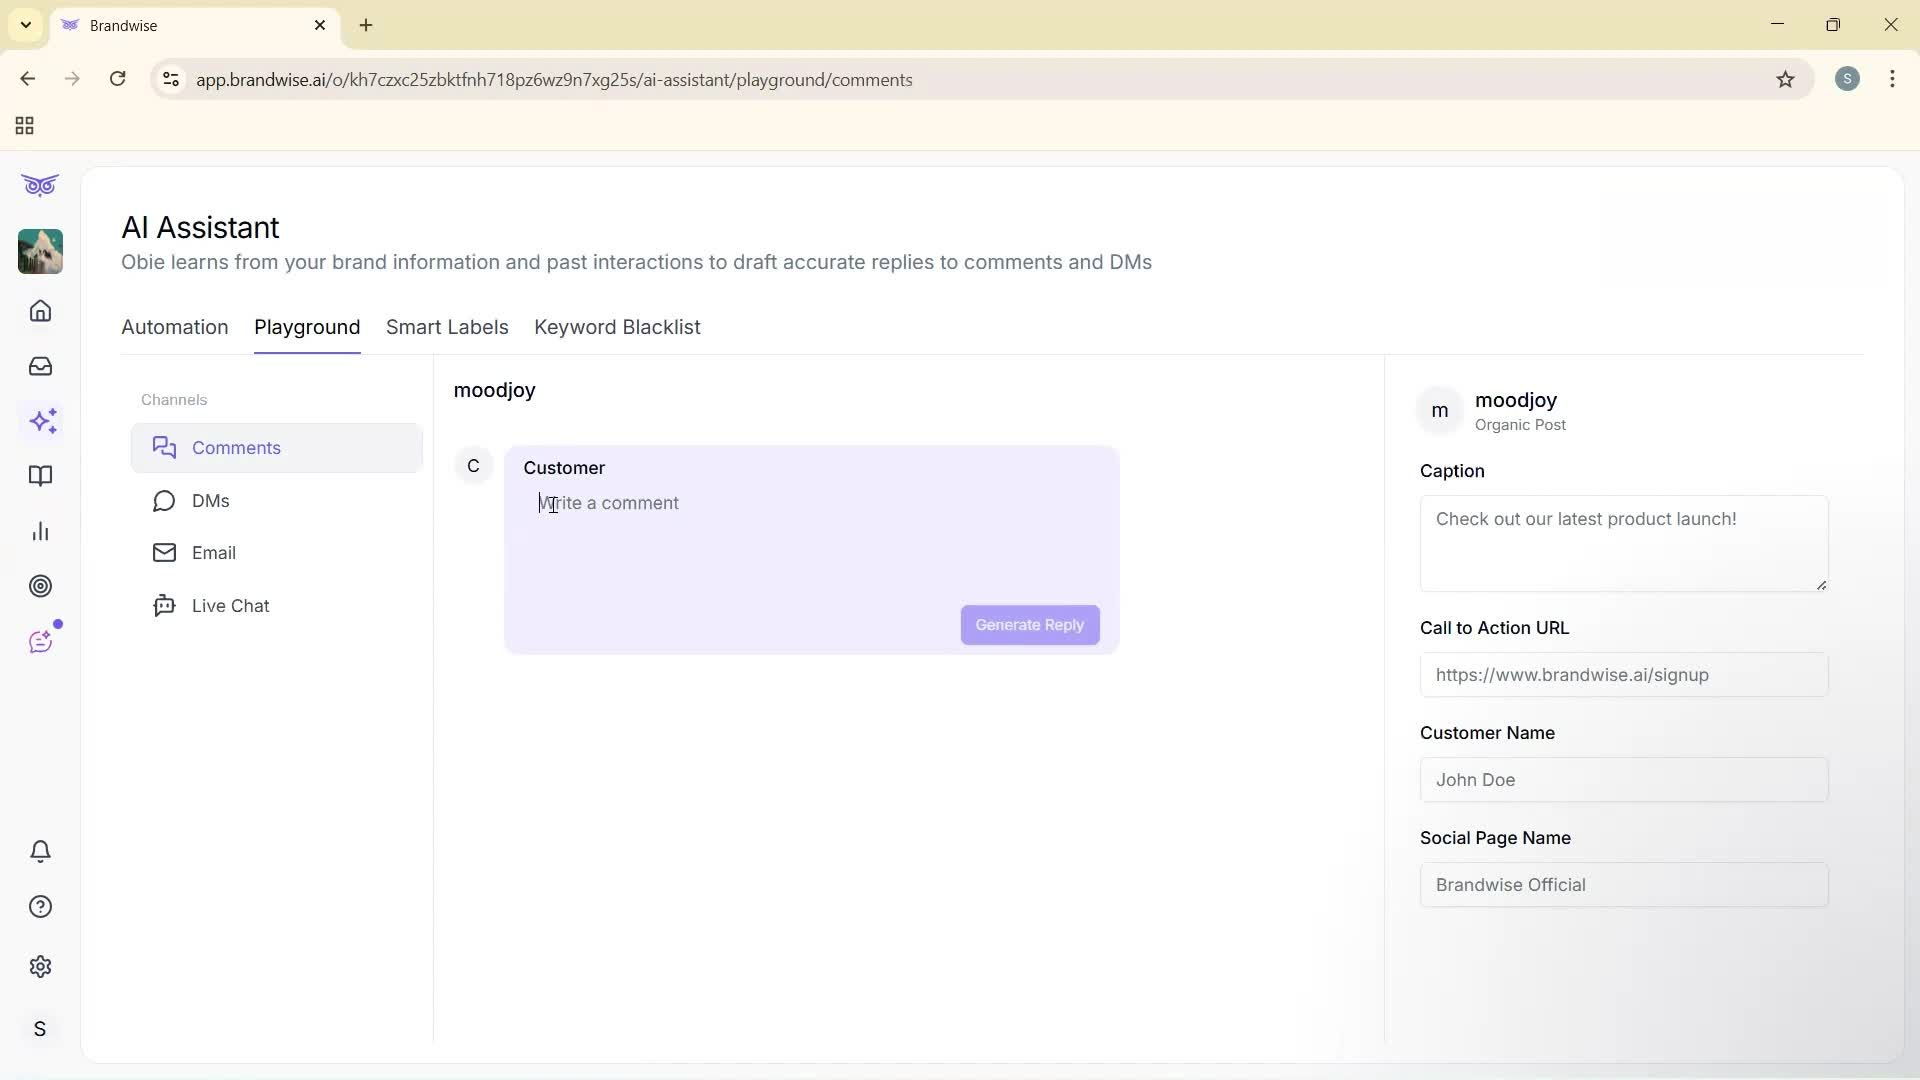Viewport: 1920px width, 1080px height.
Task: Open a new browser tab with plus button
Action: [x=366, y=25]
